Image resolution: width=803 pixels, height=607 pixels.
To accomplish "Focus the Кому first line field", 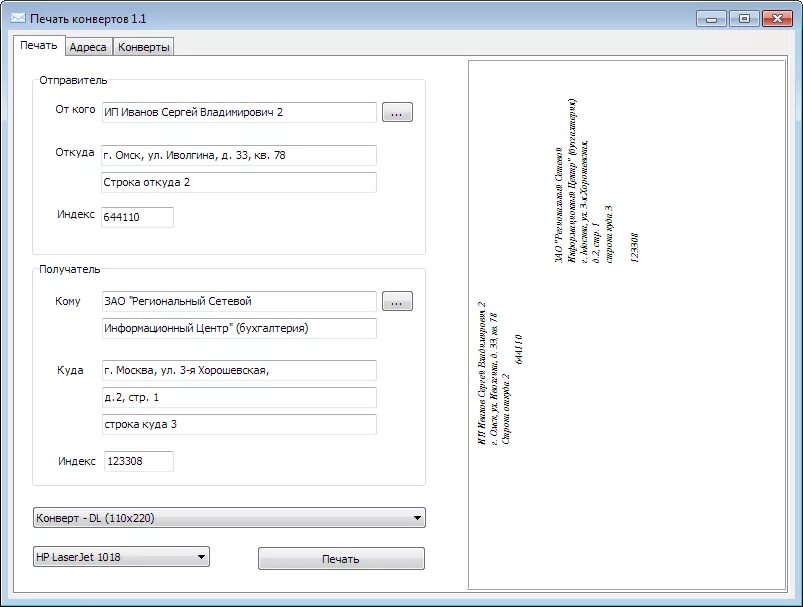I will click(x=239, y=302).
